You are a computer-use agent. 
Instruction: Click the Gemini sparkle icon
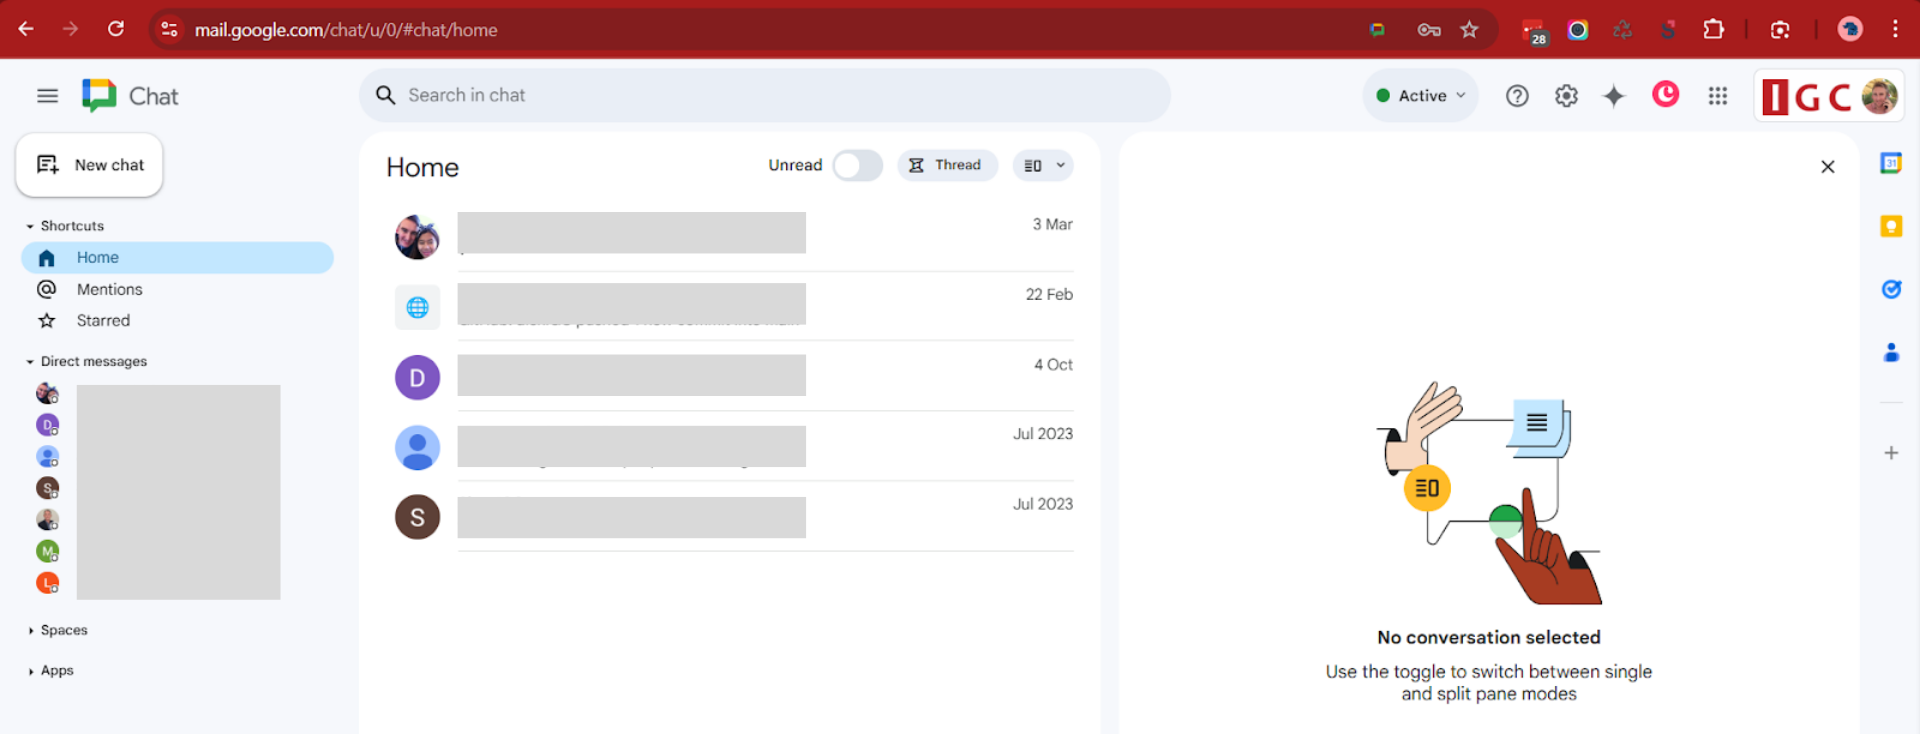coord(1614,96)
